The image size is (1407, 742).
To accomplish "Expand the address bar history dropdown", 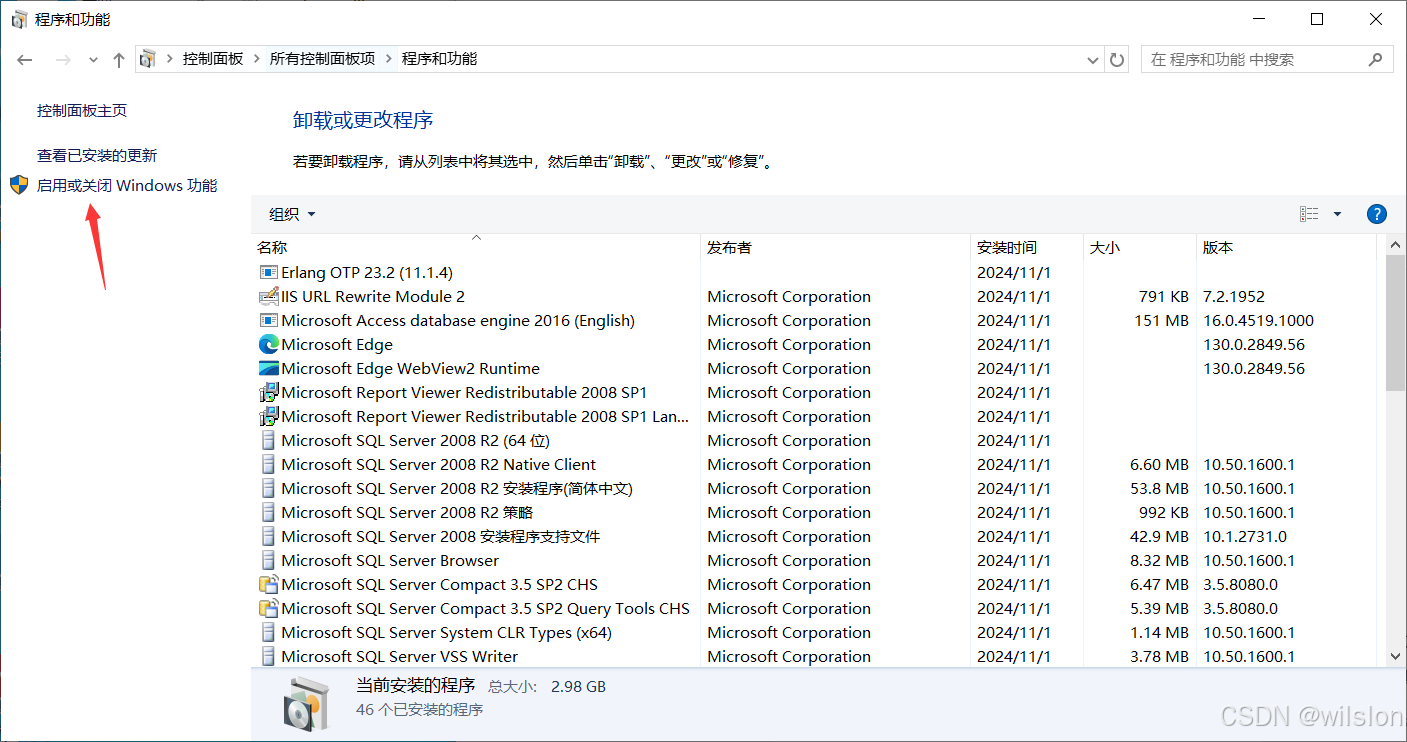I will coord(1093,60).
